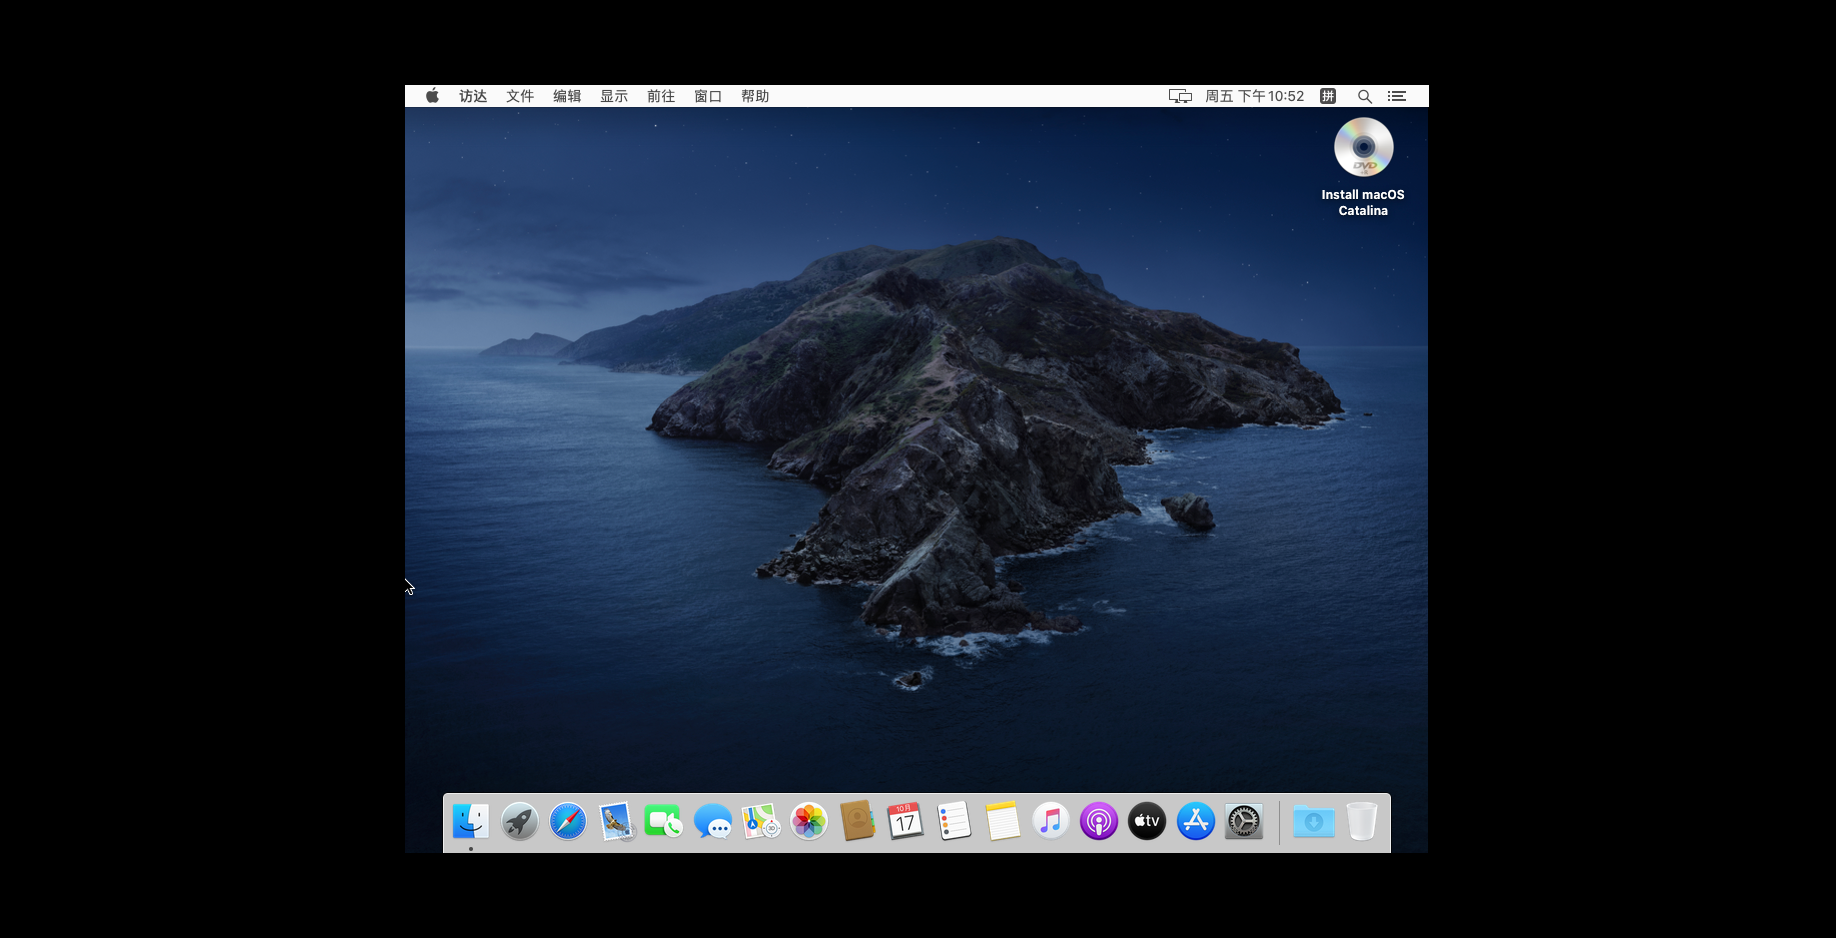Start FaceTime from the Dock
The image size is (1836, 938).
point(664,822)
